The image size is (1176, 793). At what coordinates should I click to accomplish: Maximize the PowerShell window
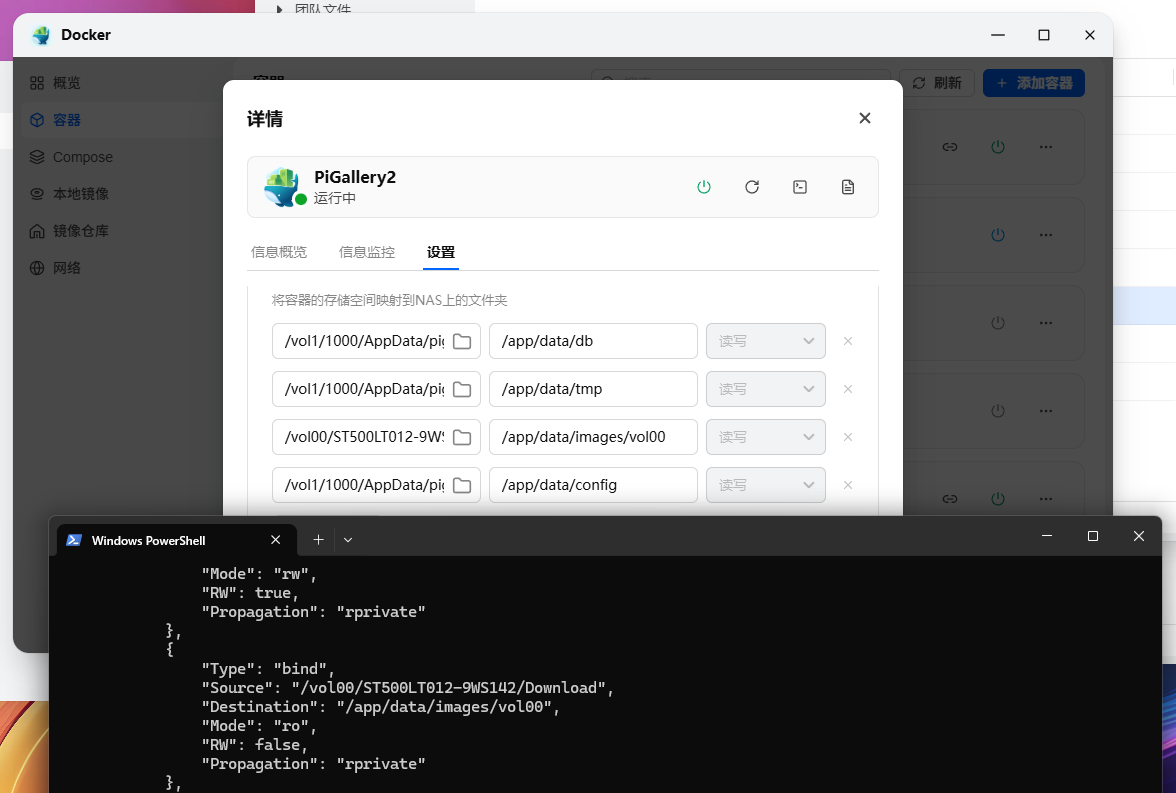[1093, 536]
